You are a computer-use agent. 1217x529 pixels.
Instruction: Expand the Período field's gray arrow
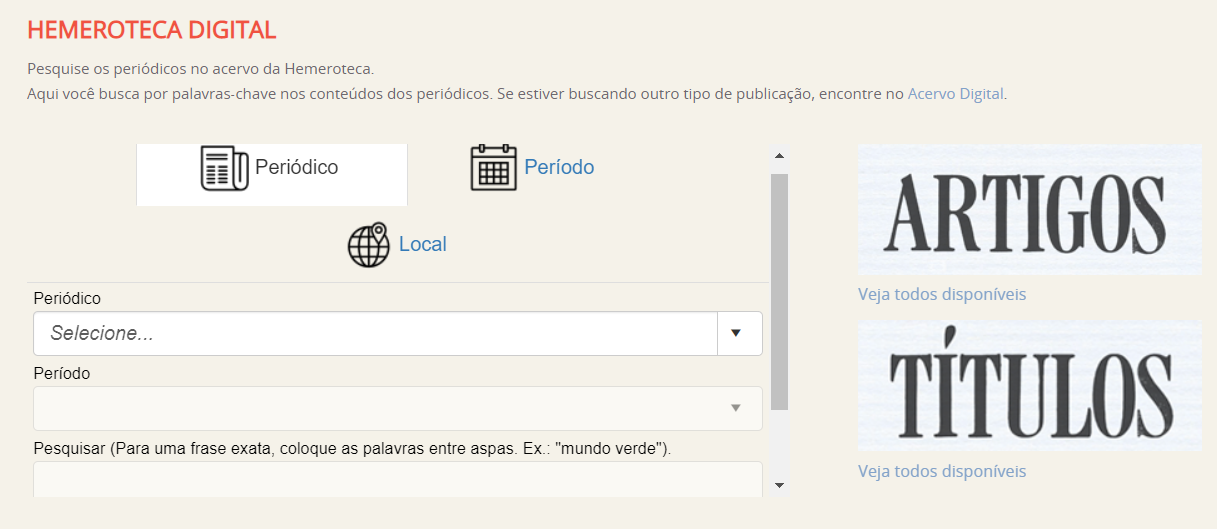736,408
